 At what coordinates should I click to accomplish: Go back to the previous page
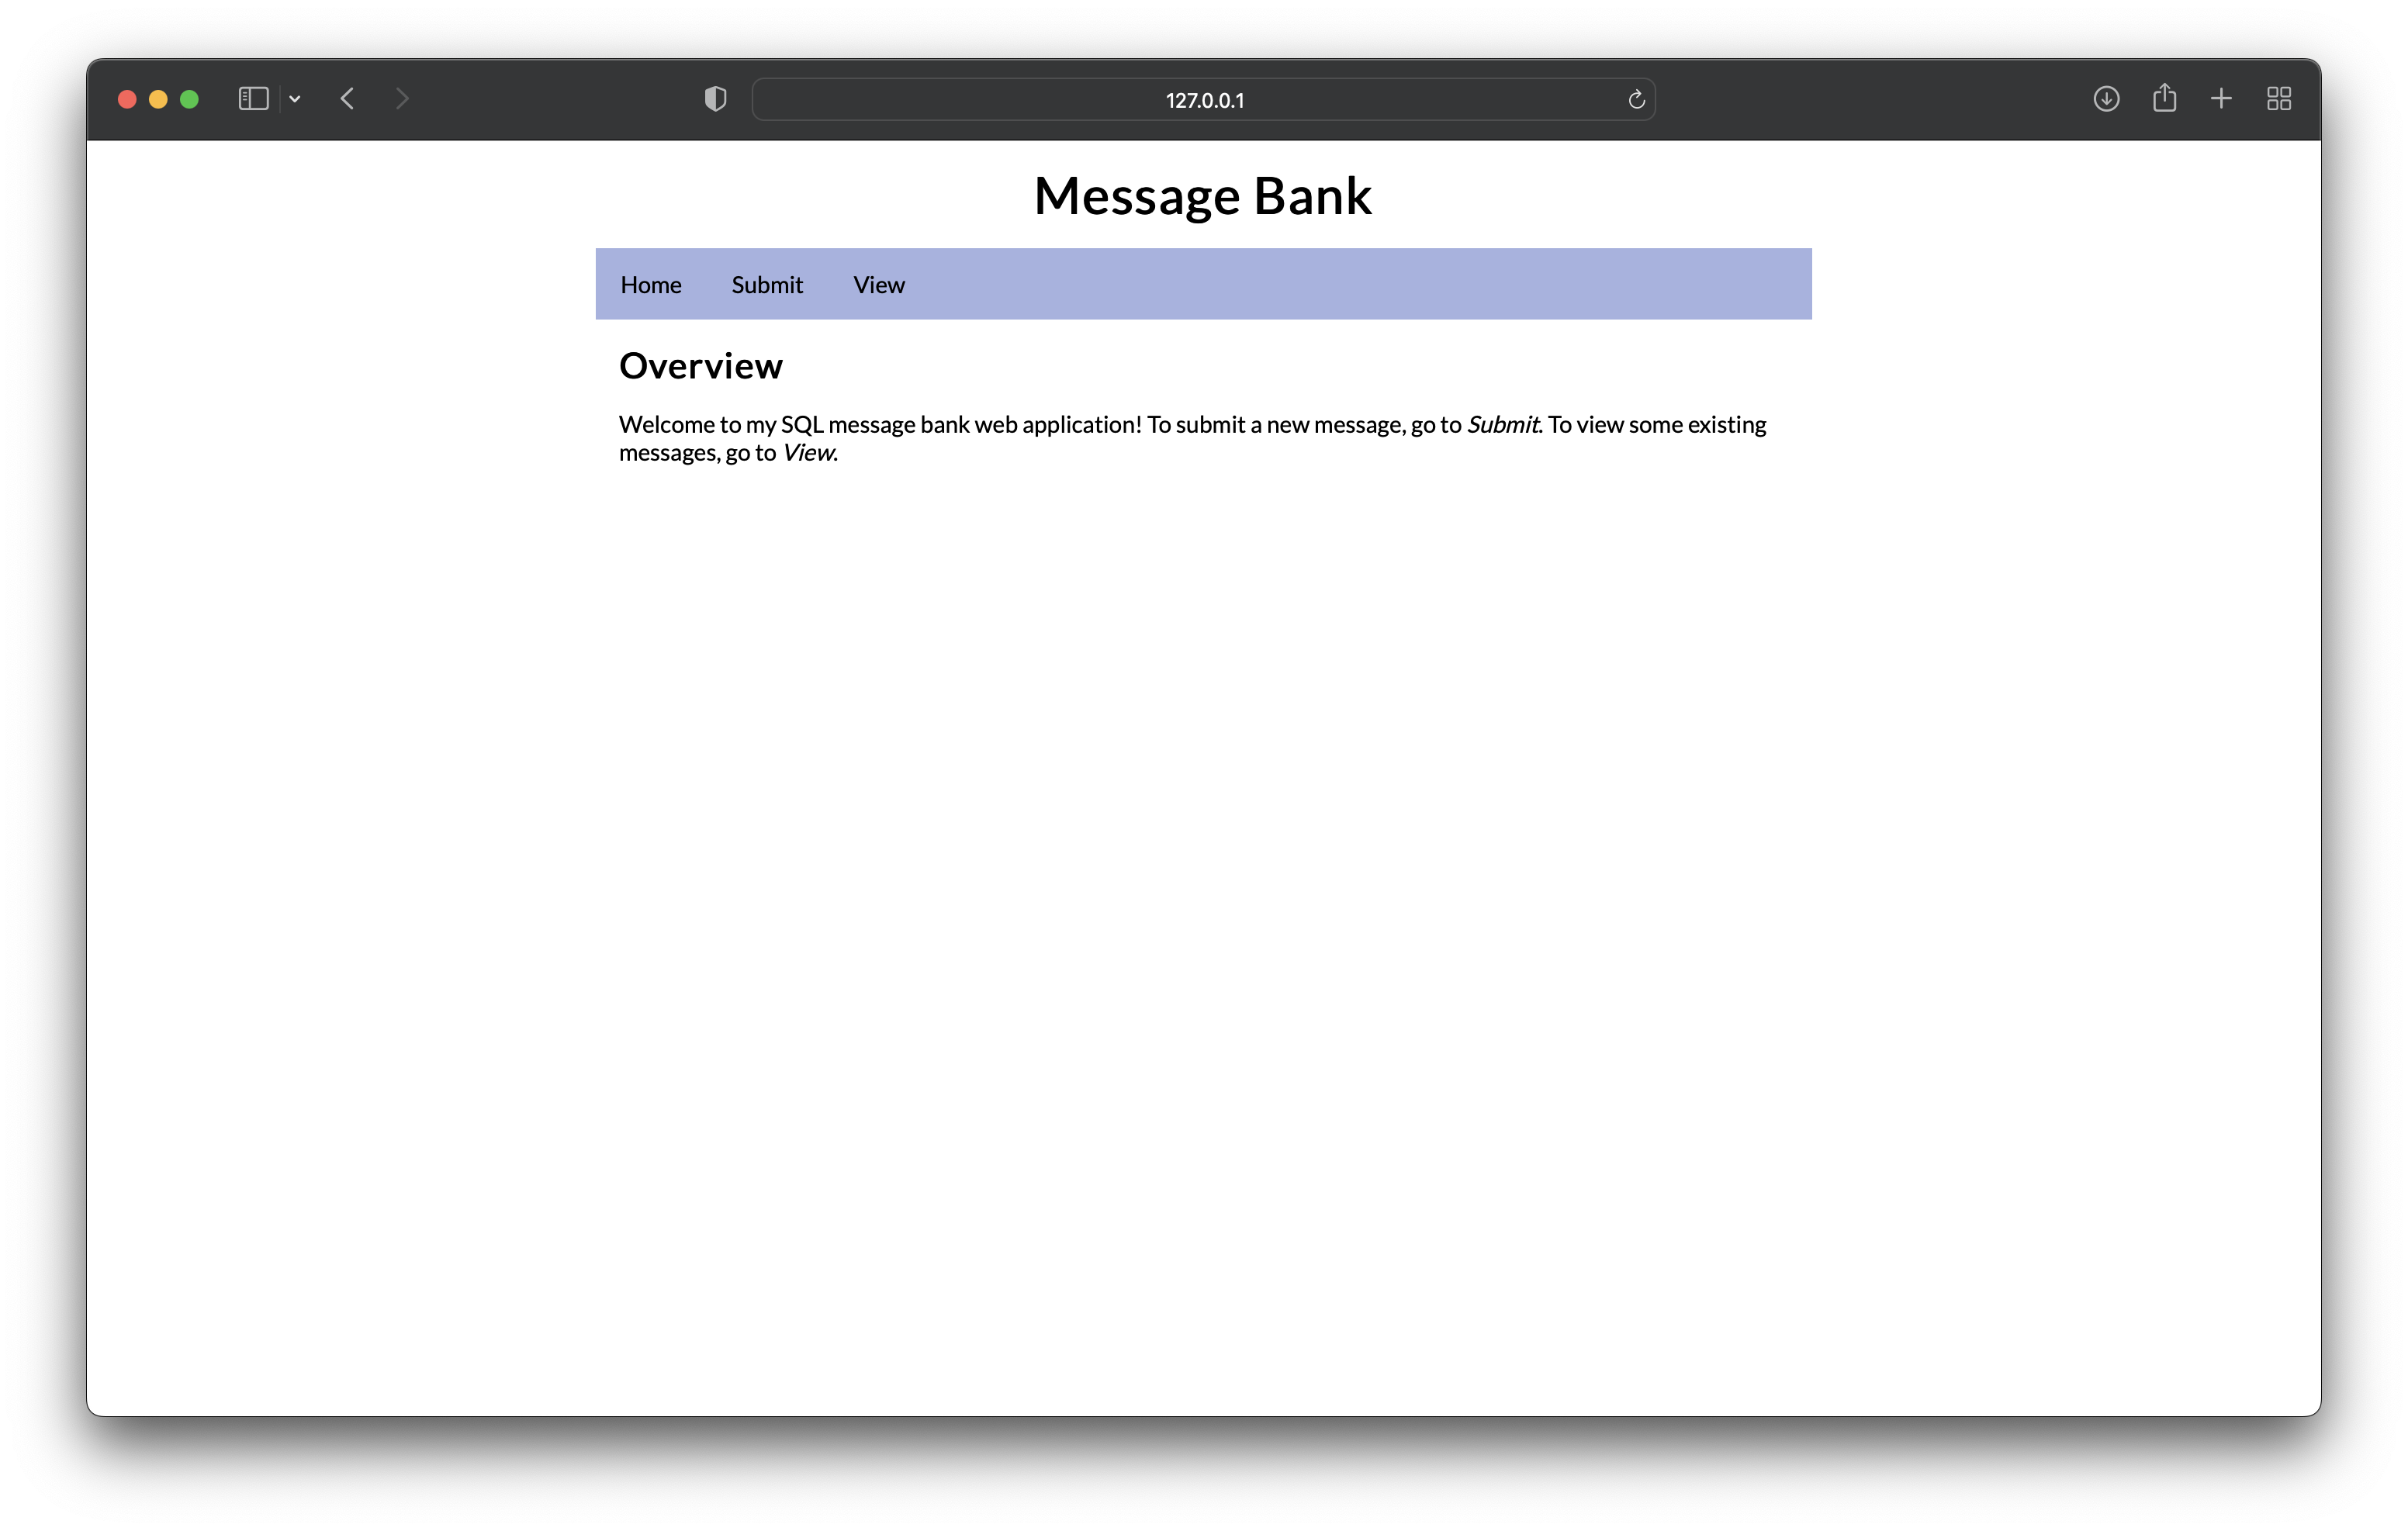[x=347, y=99]
